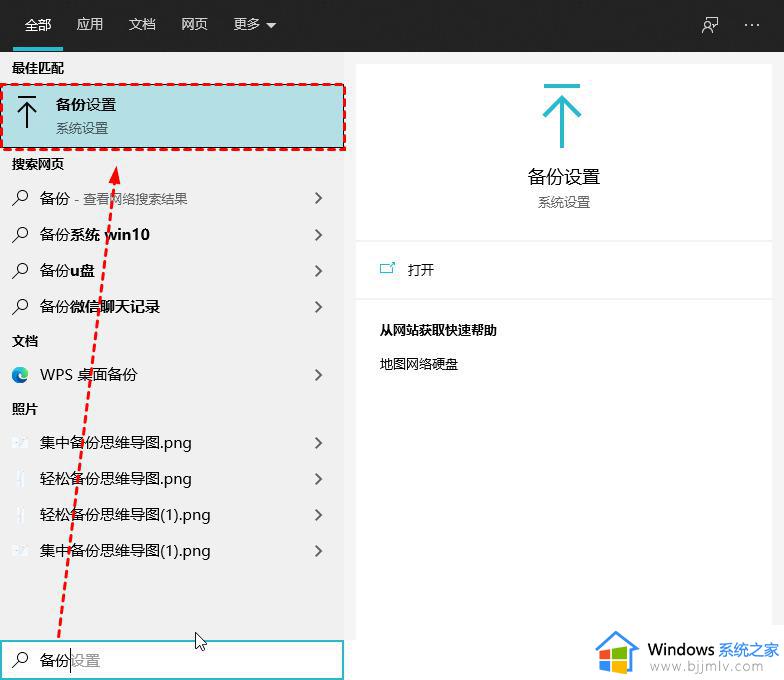Open the 更多 dropdown menu
The image size is (784, 680).
[x=254, y=24]
